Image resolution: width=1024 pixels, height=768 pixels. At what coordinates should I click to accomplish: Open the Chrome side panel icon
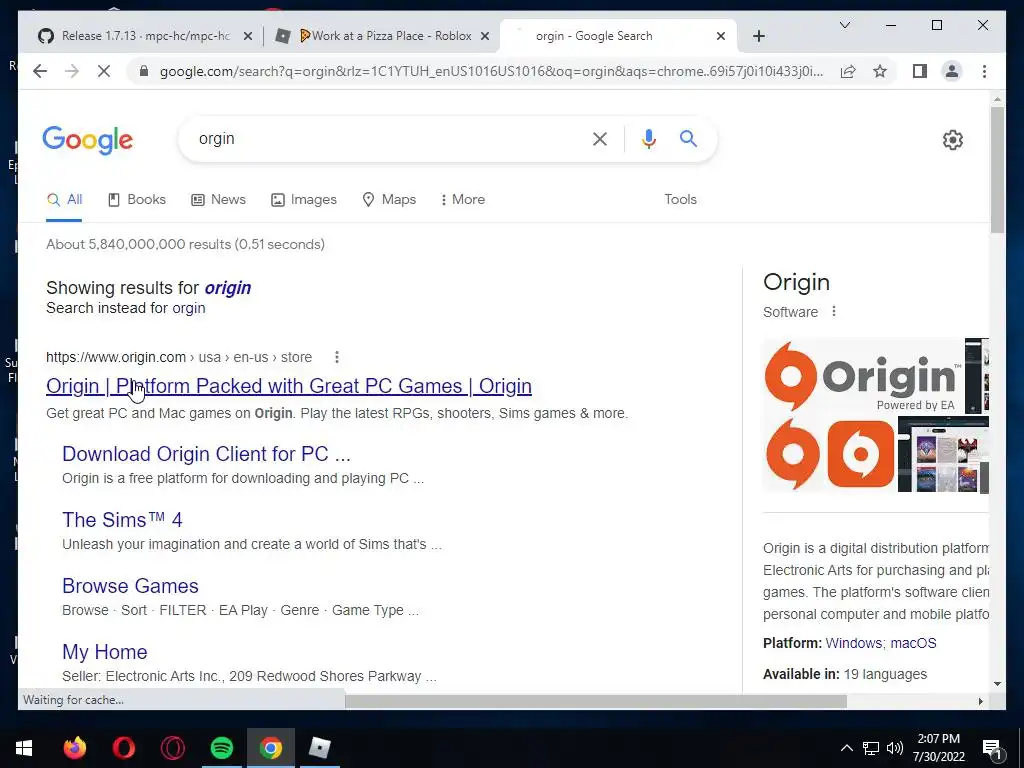pos(920,71)
